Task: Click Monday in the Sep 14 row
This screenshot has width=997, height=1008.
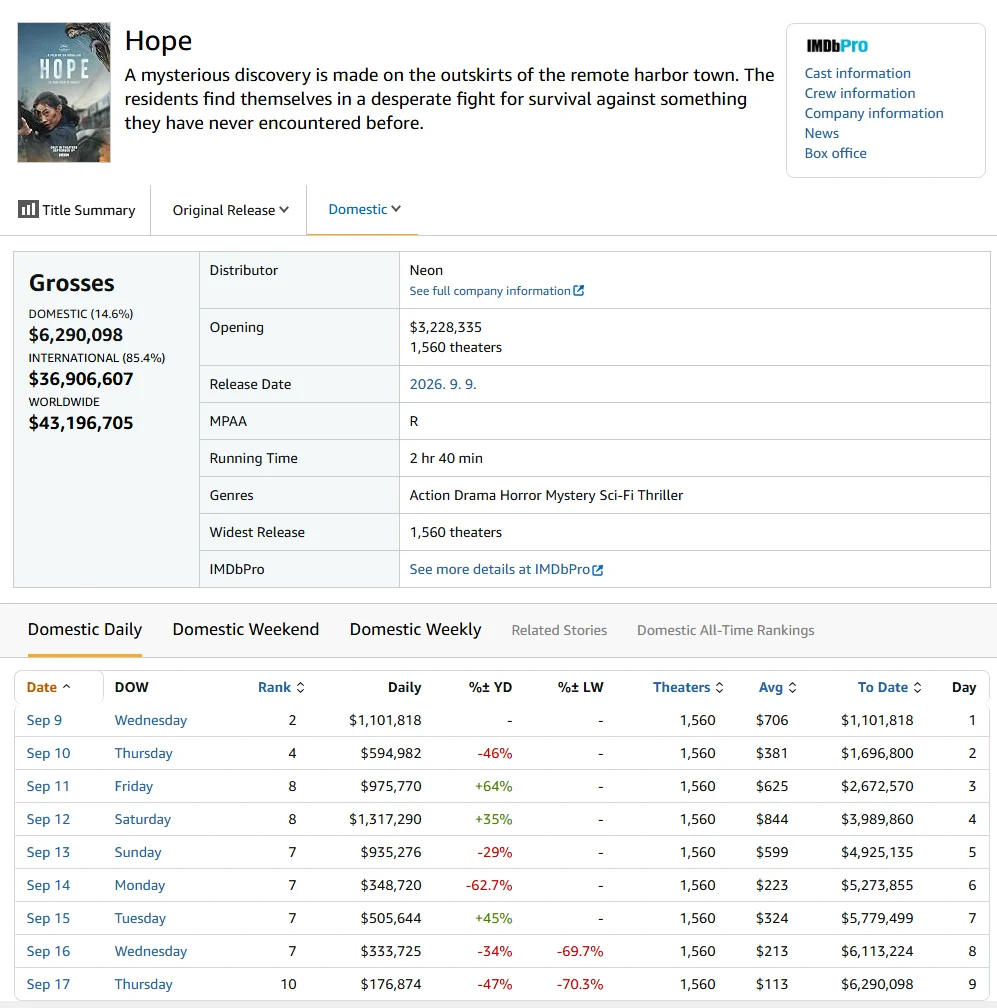Action: (139, 885)
